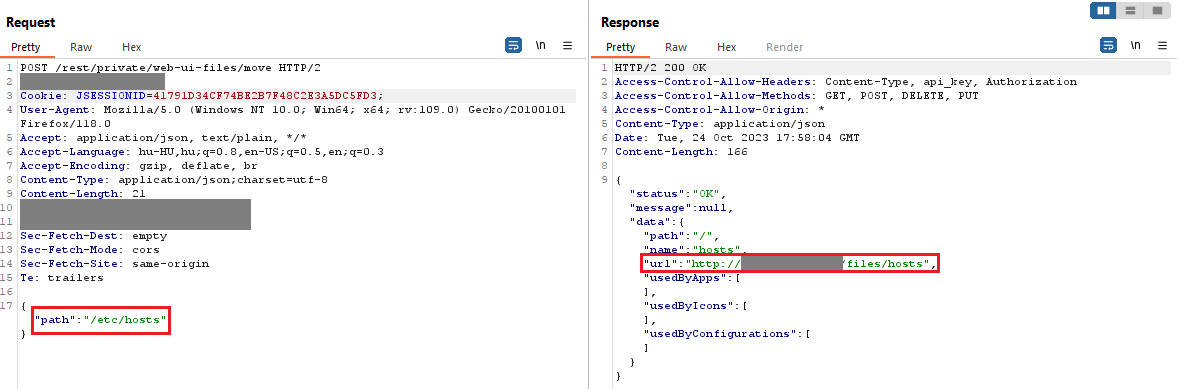Open Render tab in Response pane
The height and width of the screenshot is (389, 1177).
[784, 47]
